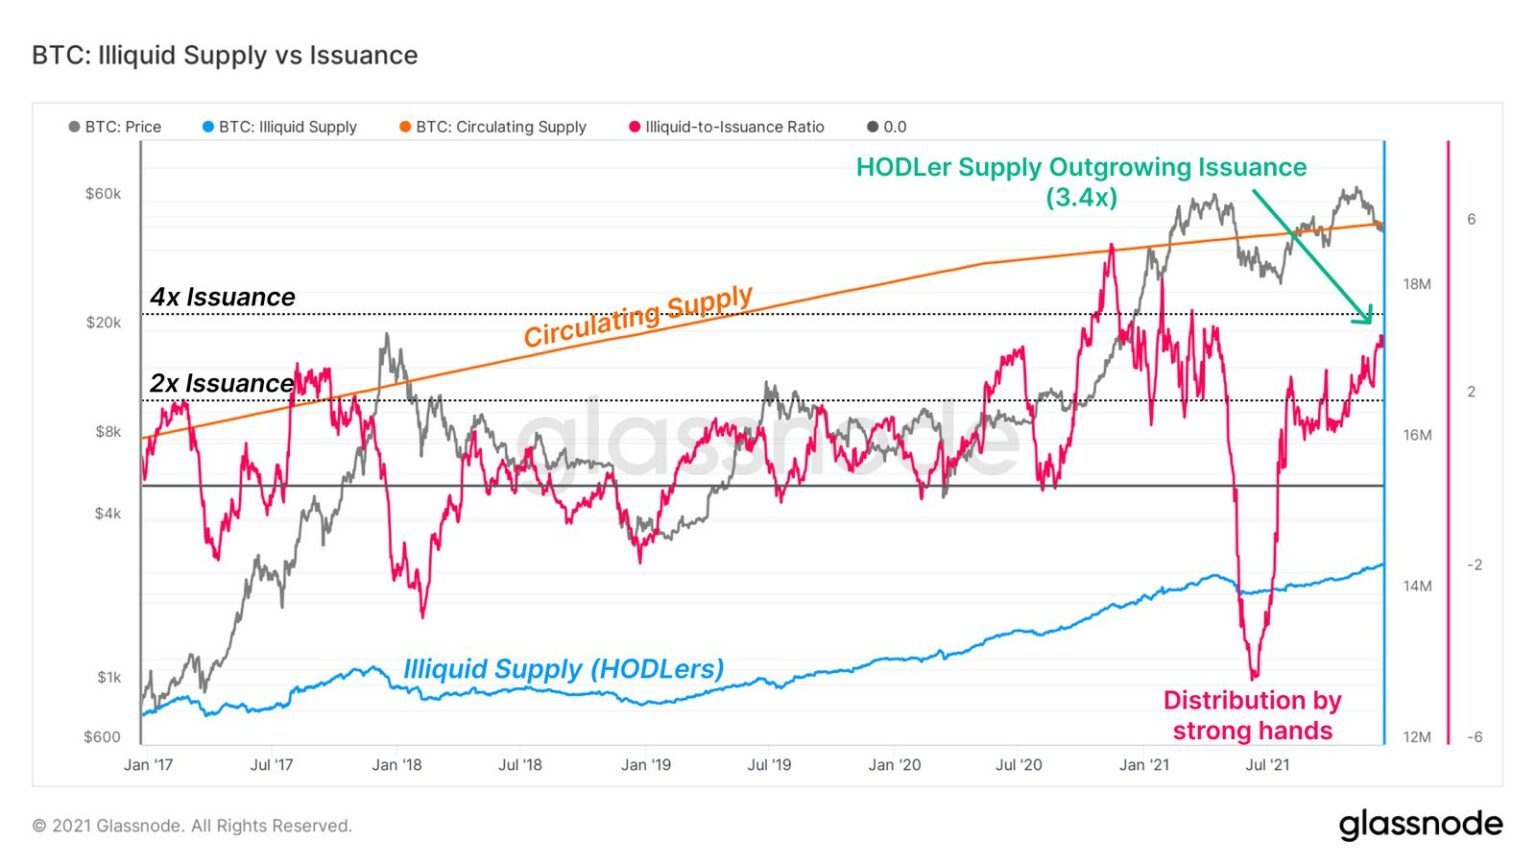Viewport: 1536px width, 864px height.
Task: Select the Jan '19 x-axis marker
Action: click(x=646, y=765)
